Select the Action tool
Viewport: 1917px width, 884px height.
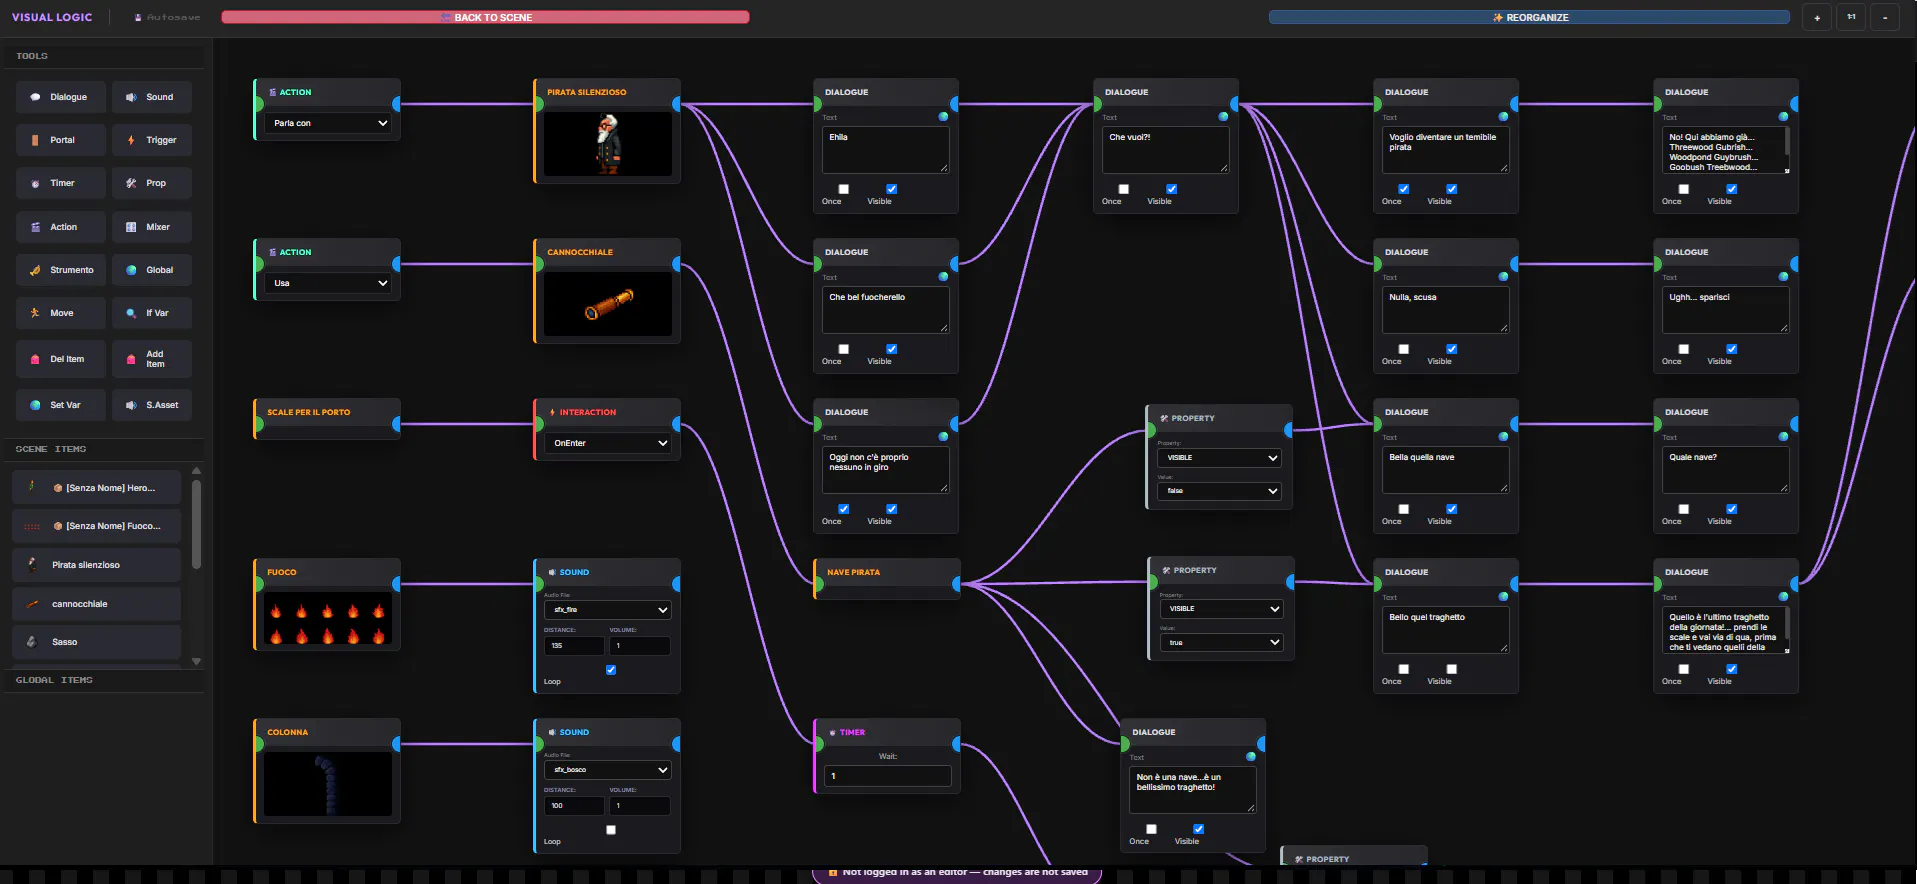61,227
